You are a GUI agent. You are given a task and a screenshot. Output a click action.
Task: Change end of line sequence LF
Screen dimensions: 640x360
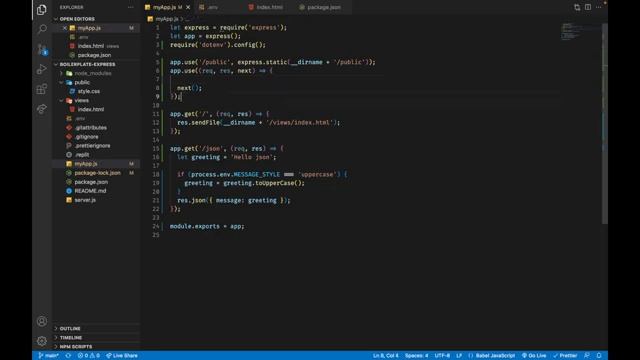(459, 356)
